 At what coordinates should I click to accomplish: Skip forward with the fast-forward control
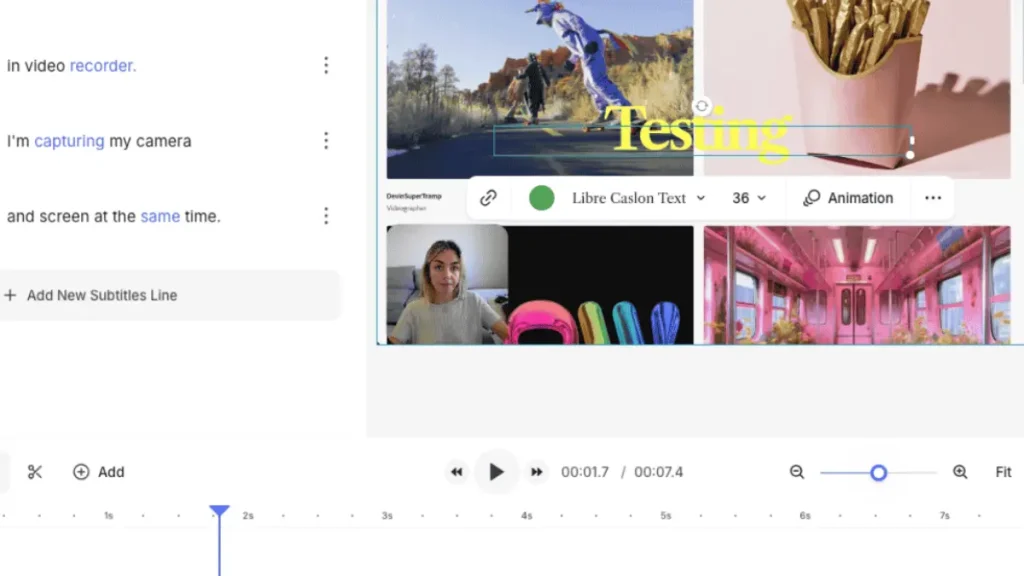[x=537, y=471]
